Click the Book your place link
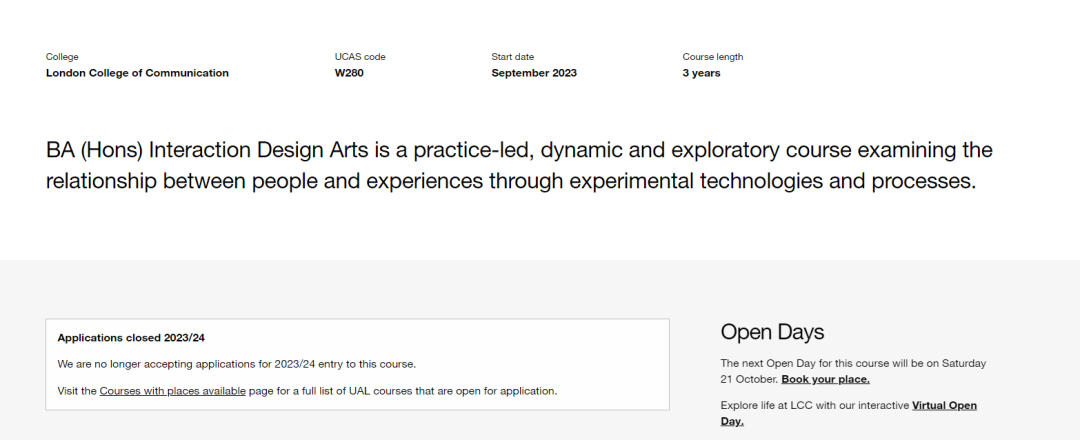The image size is (1080, 440). coord(825,379)
